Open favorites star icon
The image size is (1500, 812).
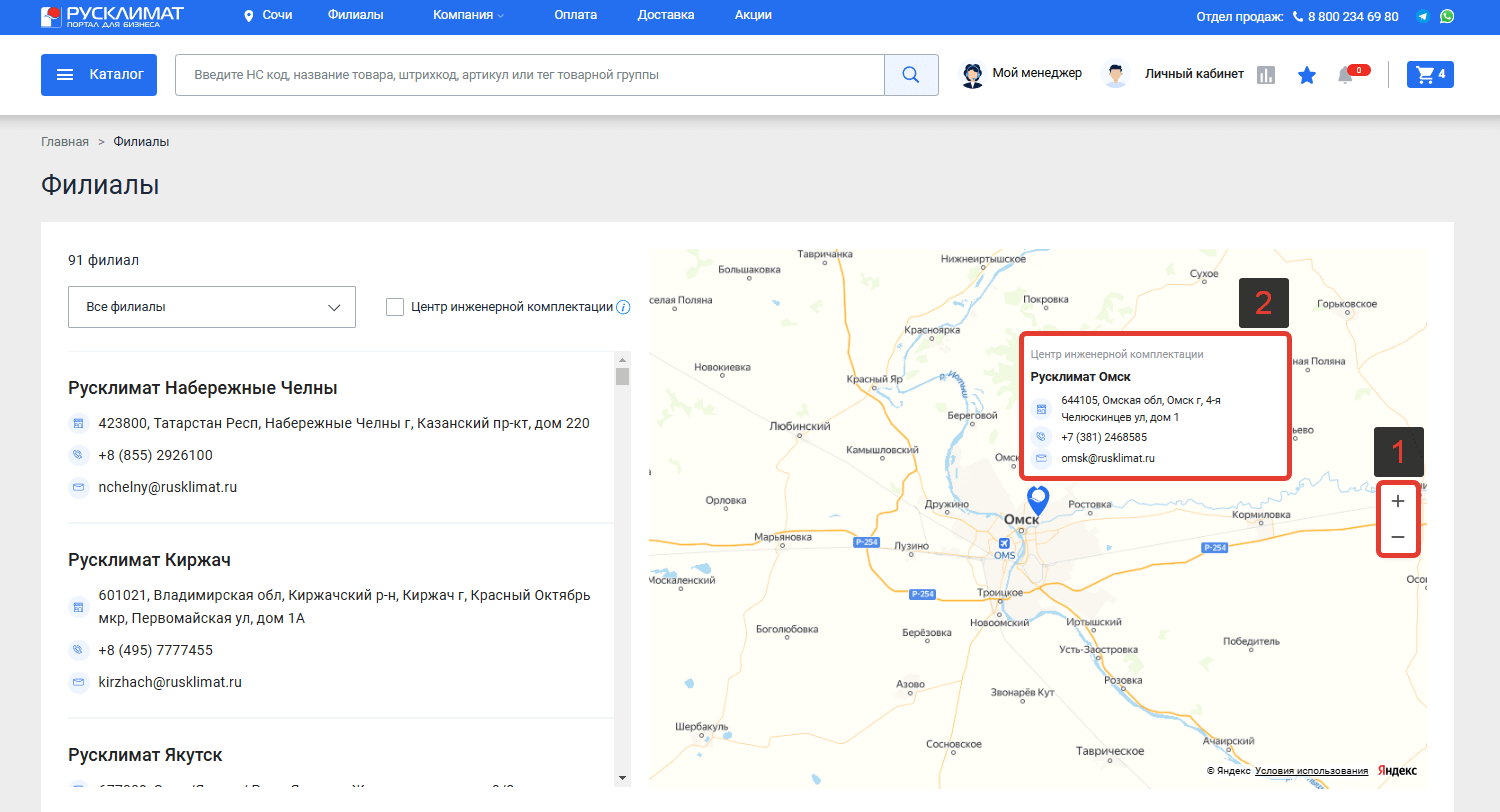pyautogui.click(x=1307, y=75)
